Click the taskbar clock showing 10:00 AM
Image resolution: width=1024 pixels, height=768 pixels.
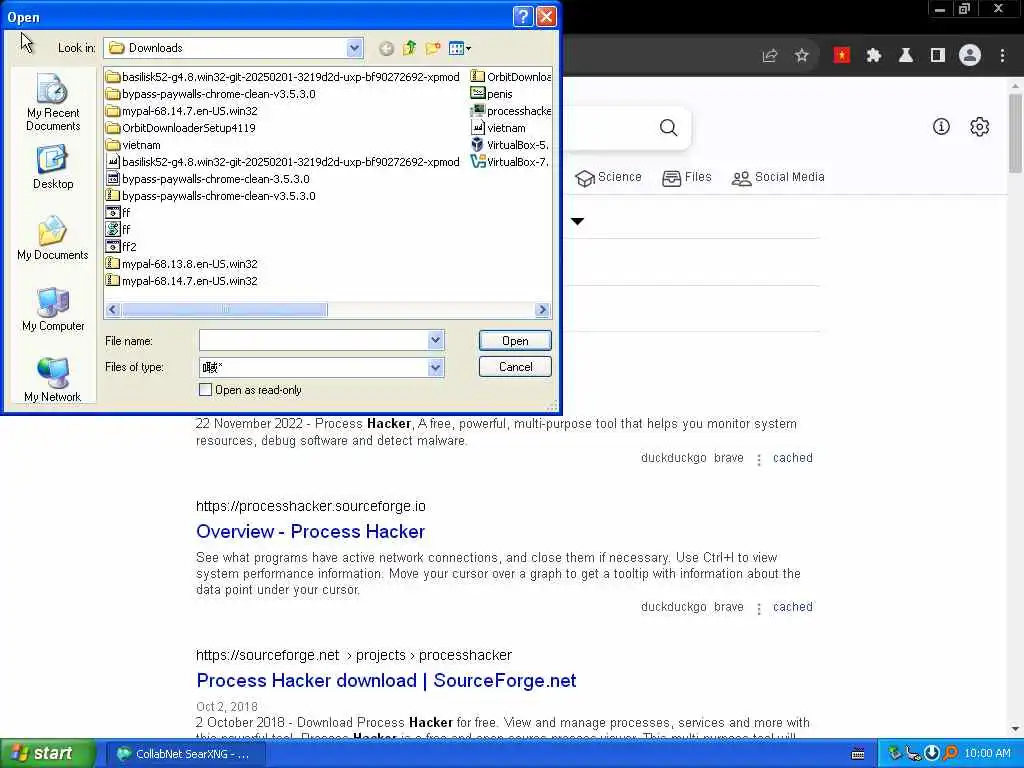(987, 754)
